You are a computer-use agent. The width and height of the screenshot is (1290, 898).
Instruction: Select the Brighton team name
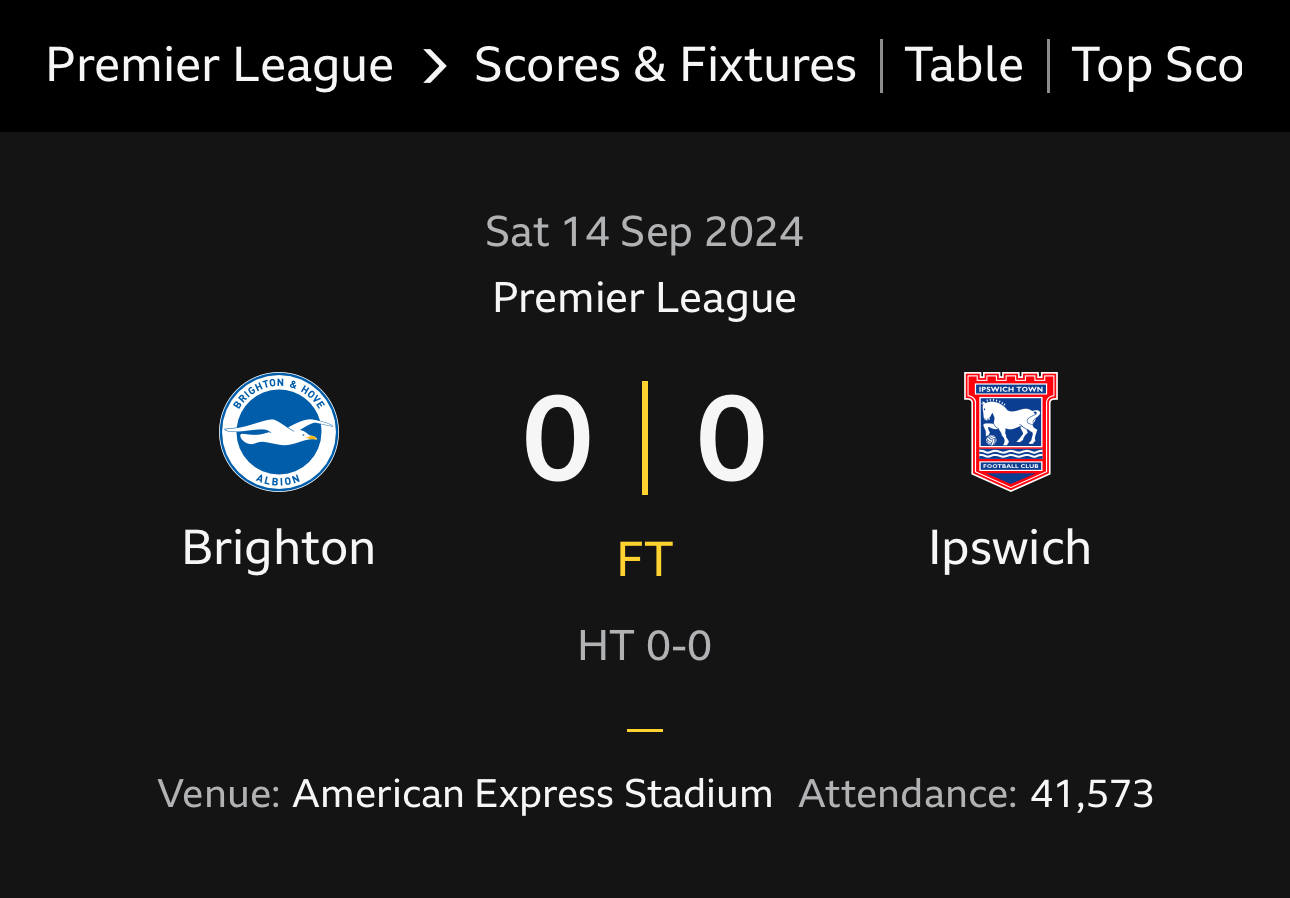(x=279, y=548)
